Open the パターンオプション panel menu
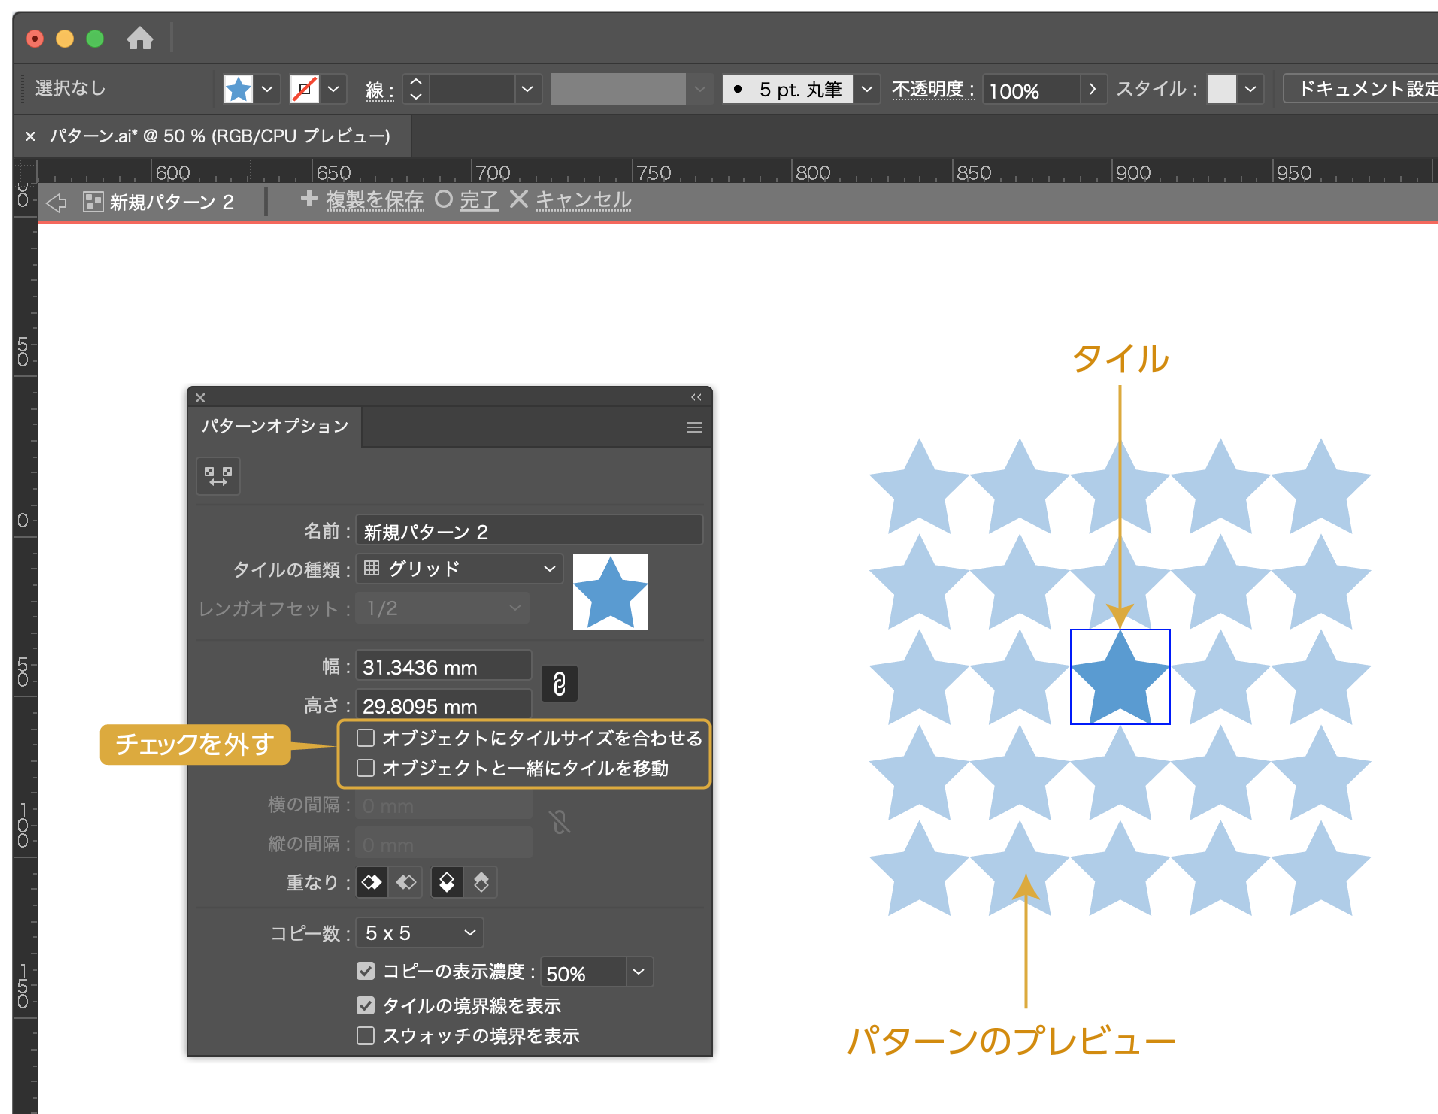The width and height of the screenshot is (1438, 1114). coord(694,428)
